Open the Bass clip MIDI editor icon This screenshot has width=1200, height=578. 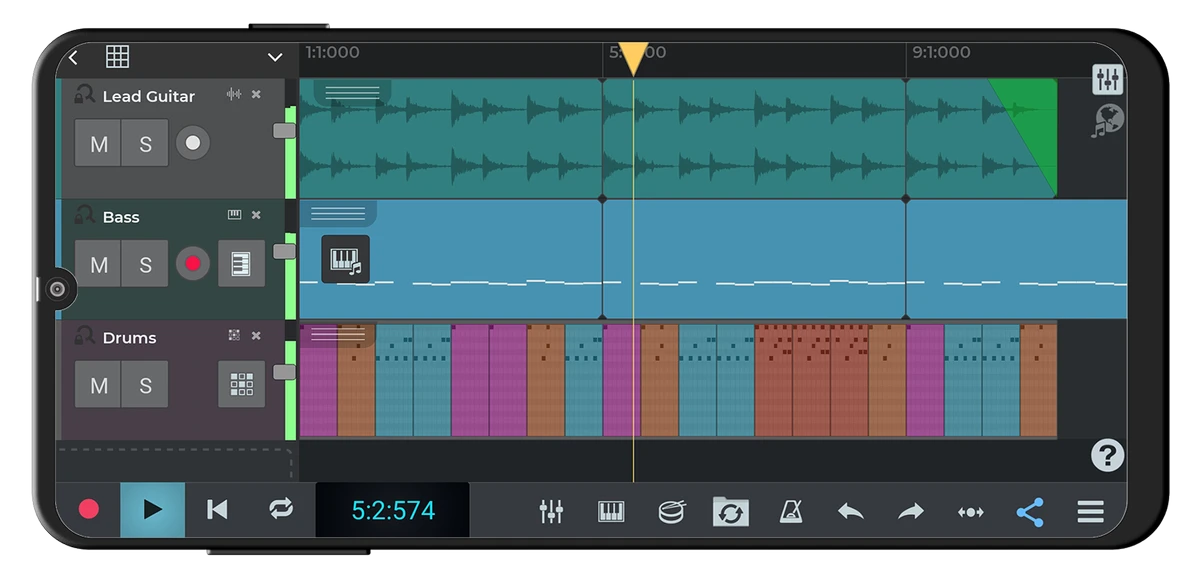345,260
